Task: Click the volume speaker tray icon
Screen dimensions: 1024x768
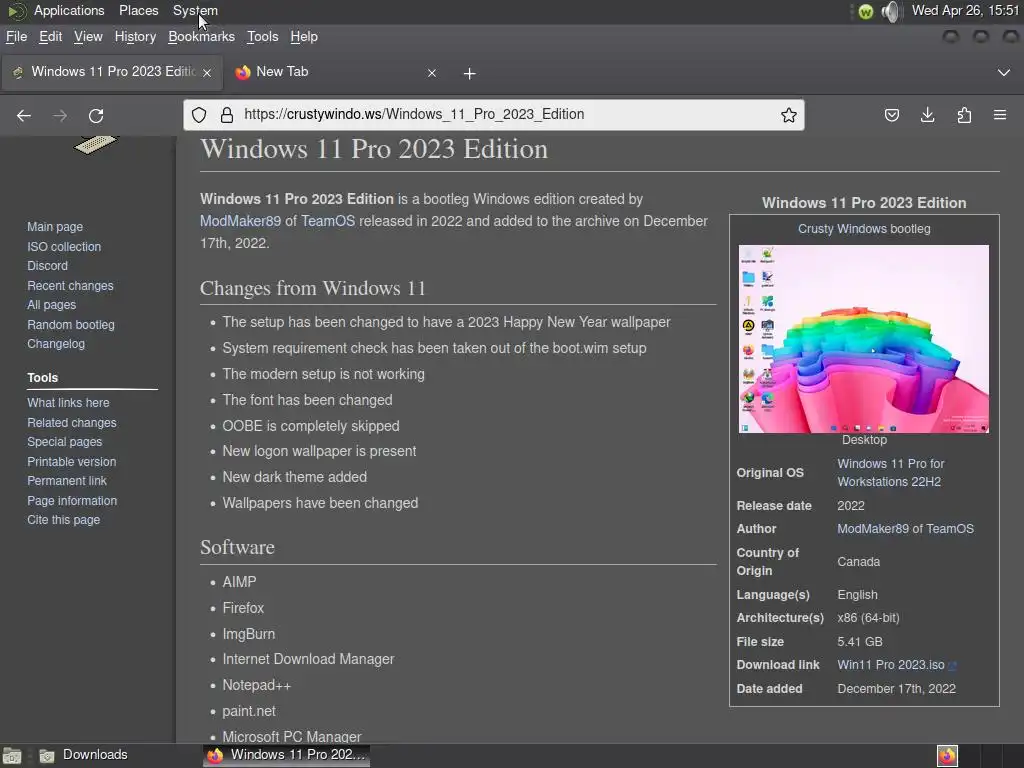Action: point(891,11)
